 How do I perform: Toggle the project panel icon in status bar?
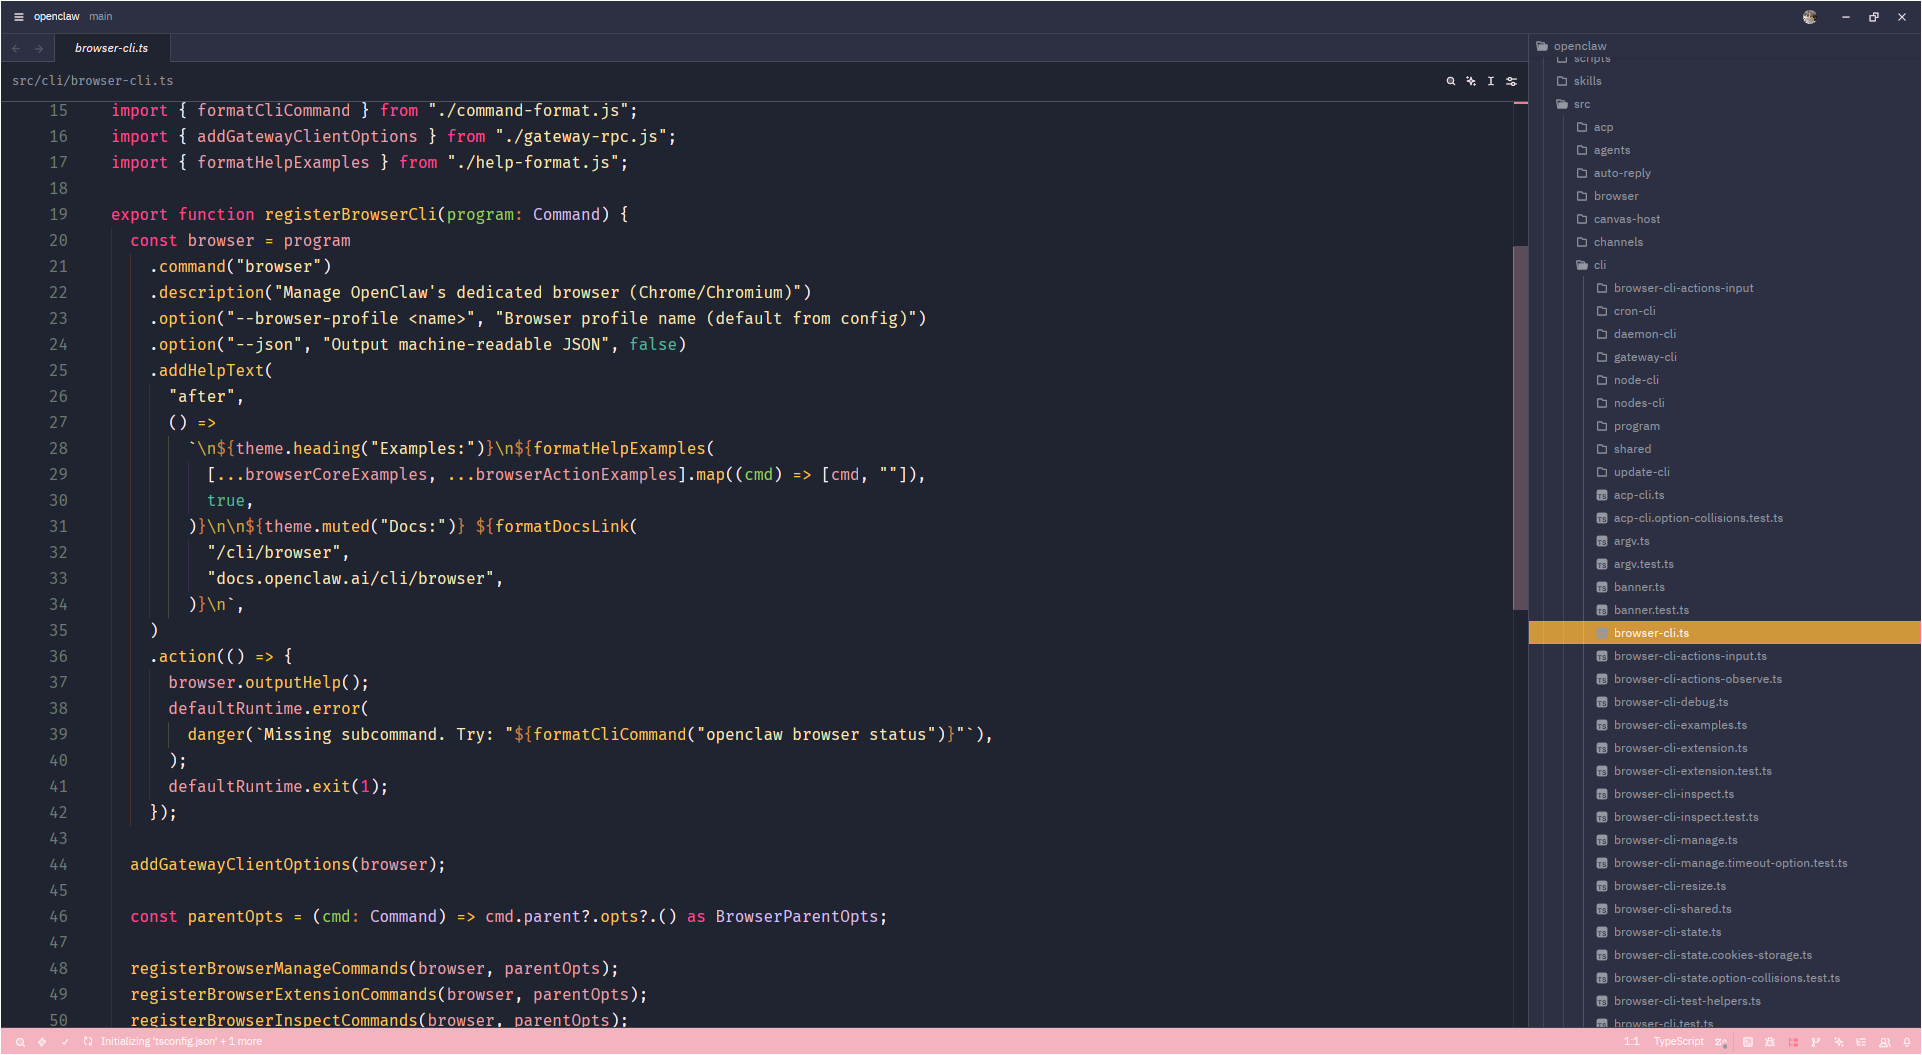[x=1793, y=1042]
